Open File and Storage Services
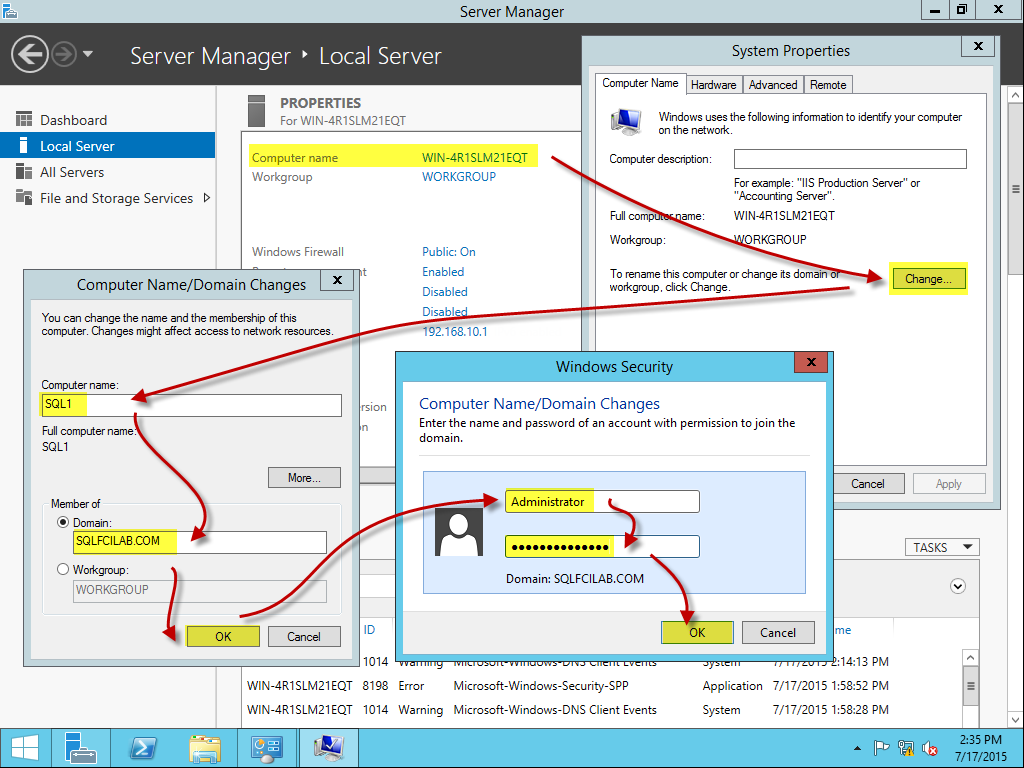This screenshot has height=768, width=1024. 116,198
